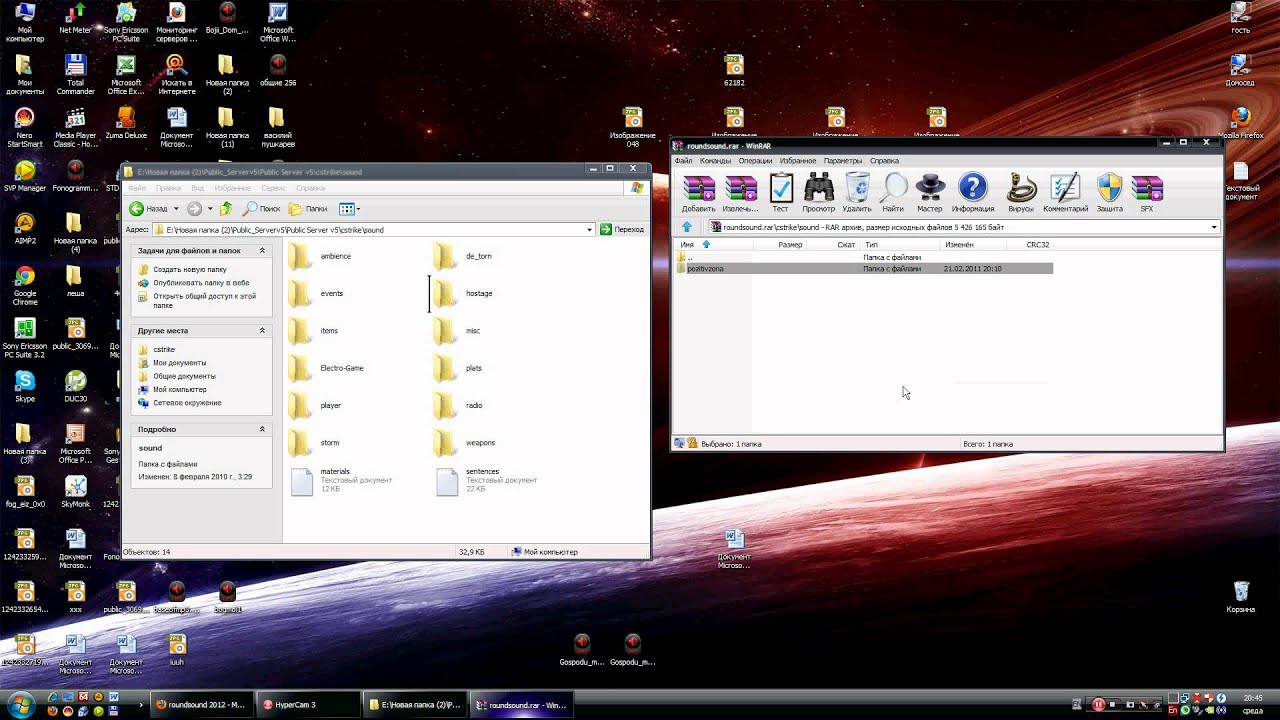Image resolution: width=1280 pixels, height=720 pixels.
Task: Select the de_torn folder in Explorer
Action: click(x=463, y=256)
